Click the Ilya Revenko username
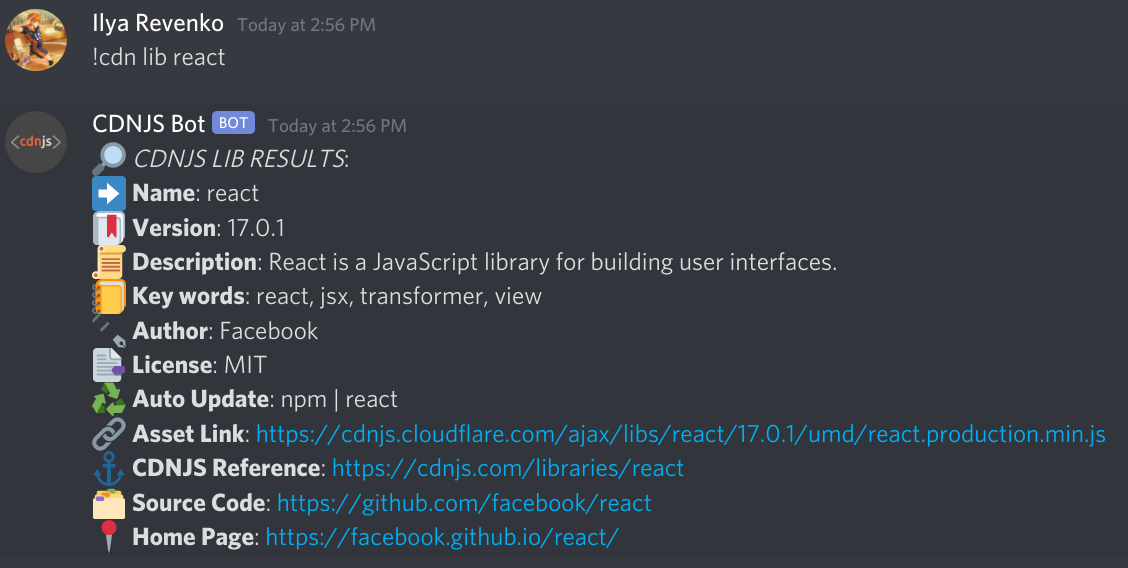1128x568 pixels. tap(158, 24)
